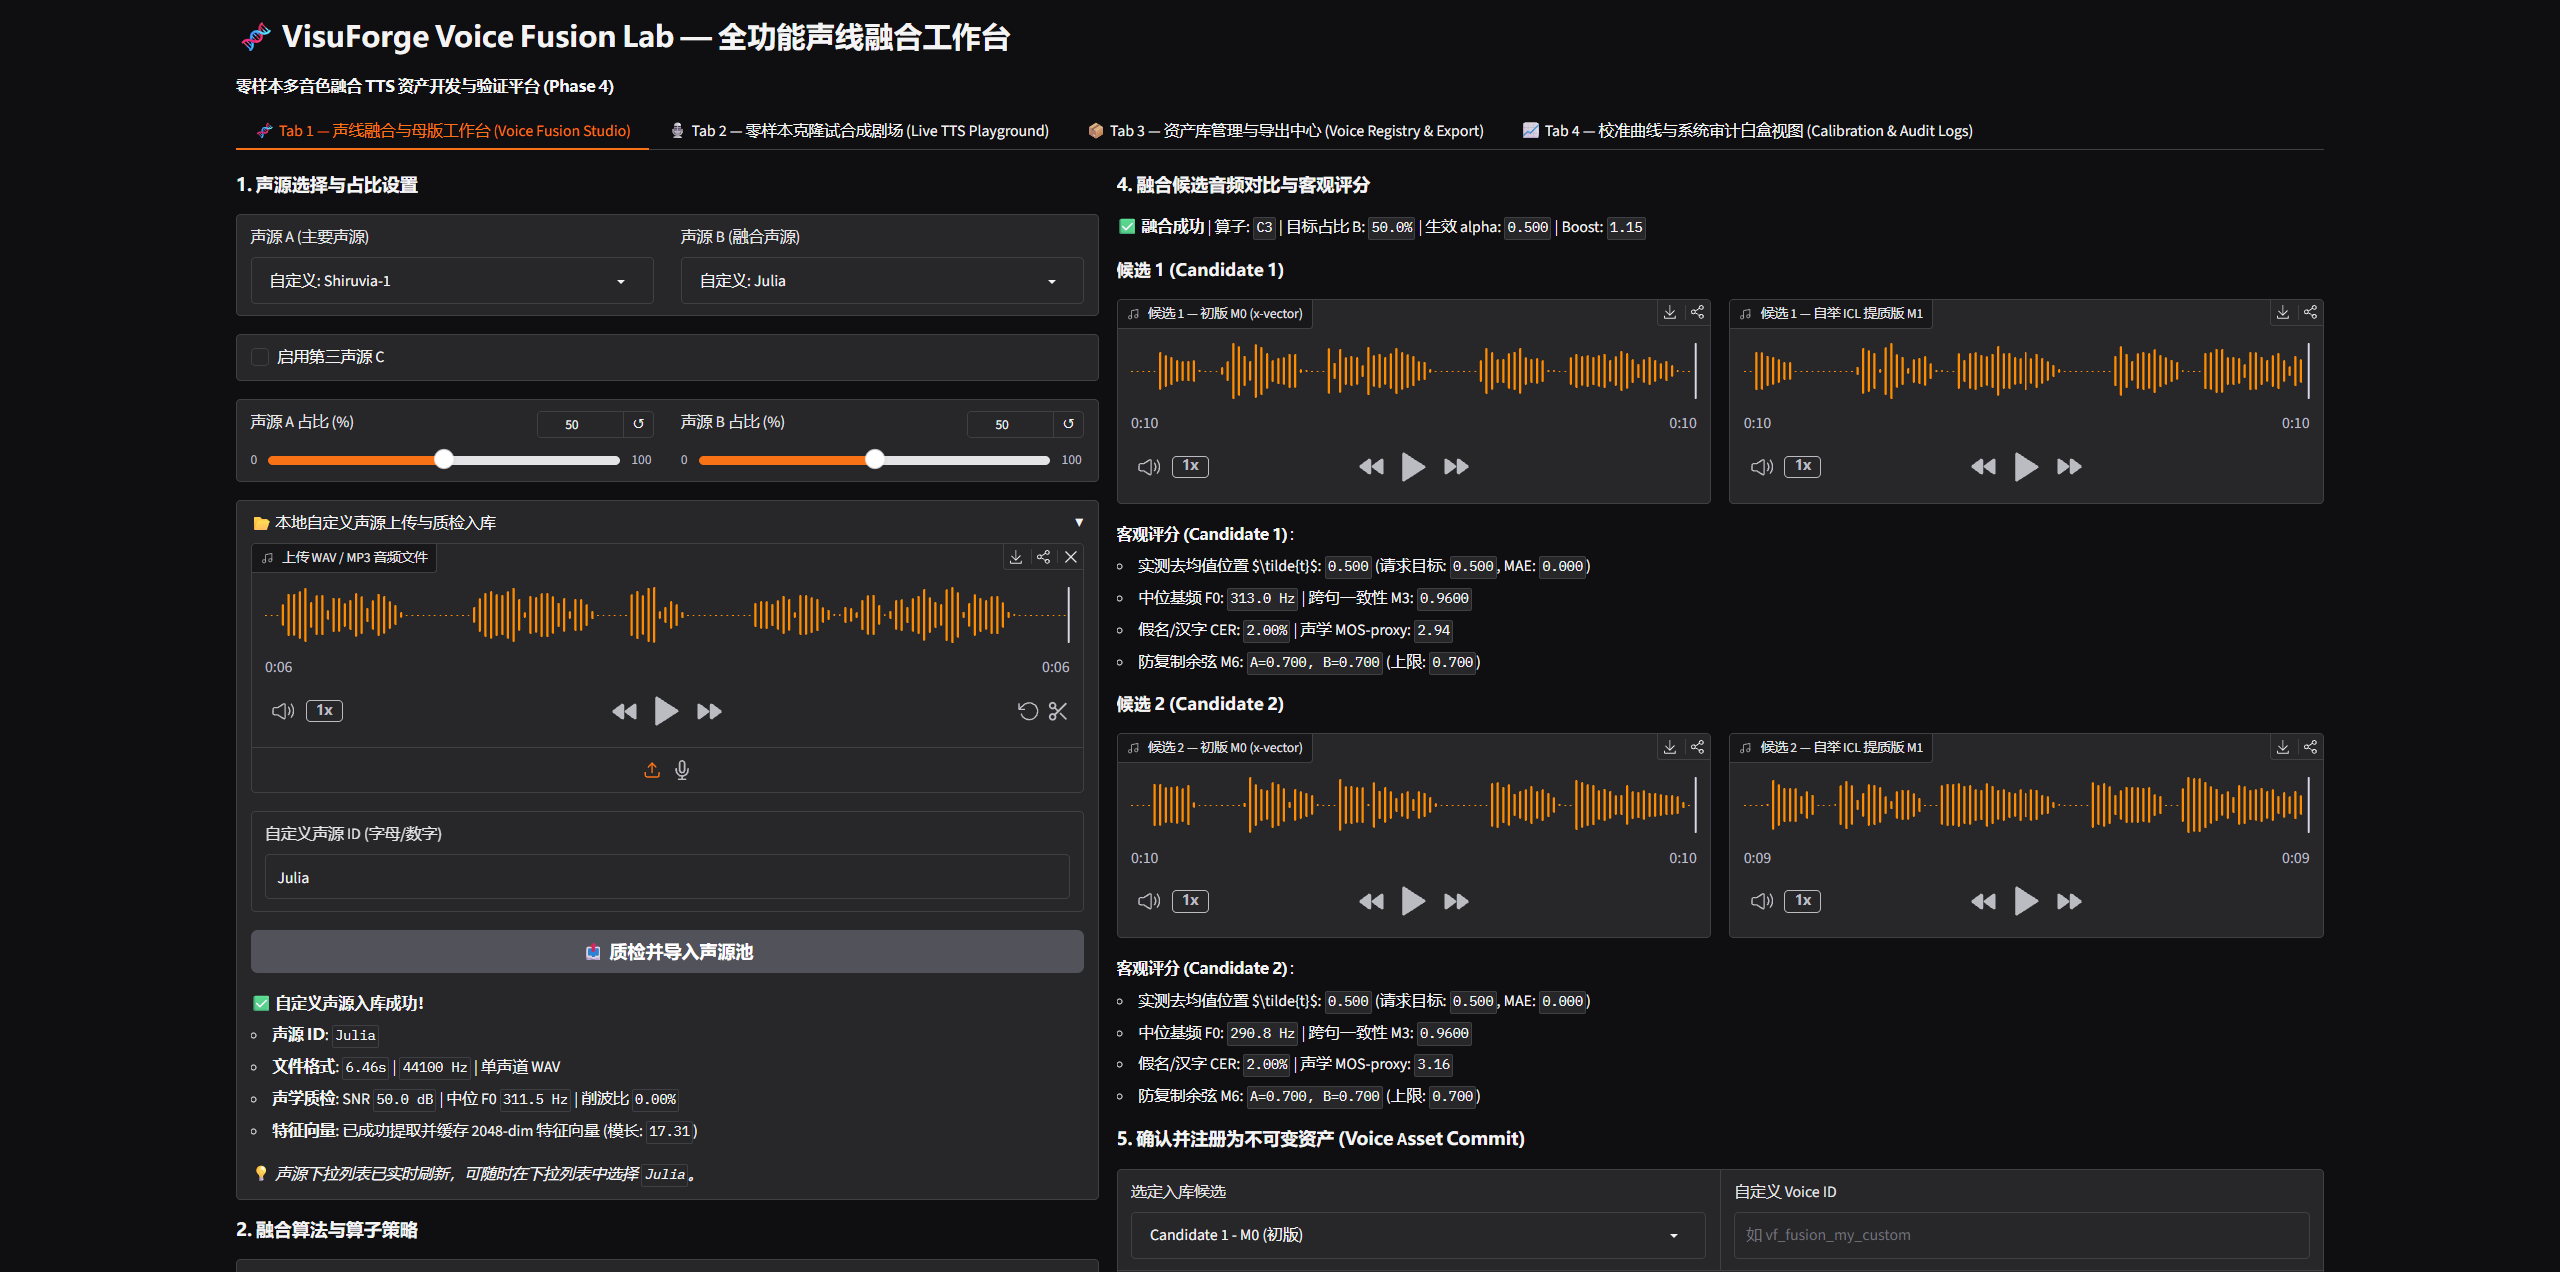Switch to Tab 2 Live TTS Playground

(860, 131)
